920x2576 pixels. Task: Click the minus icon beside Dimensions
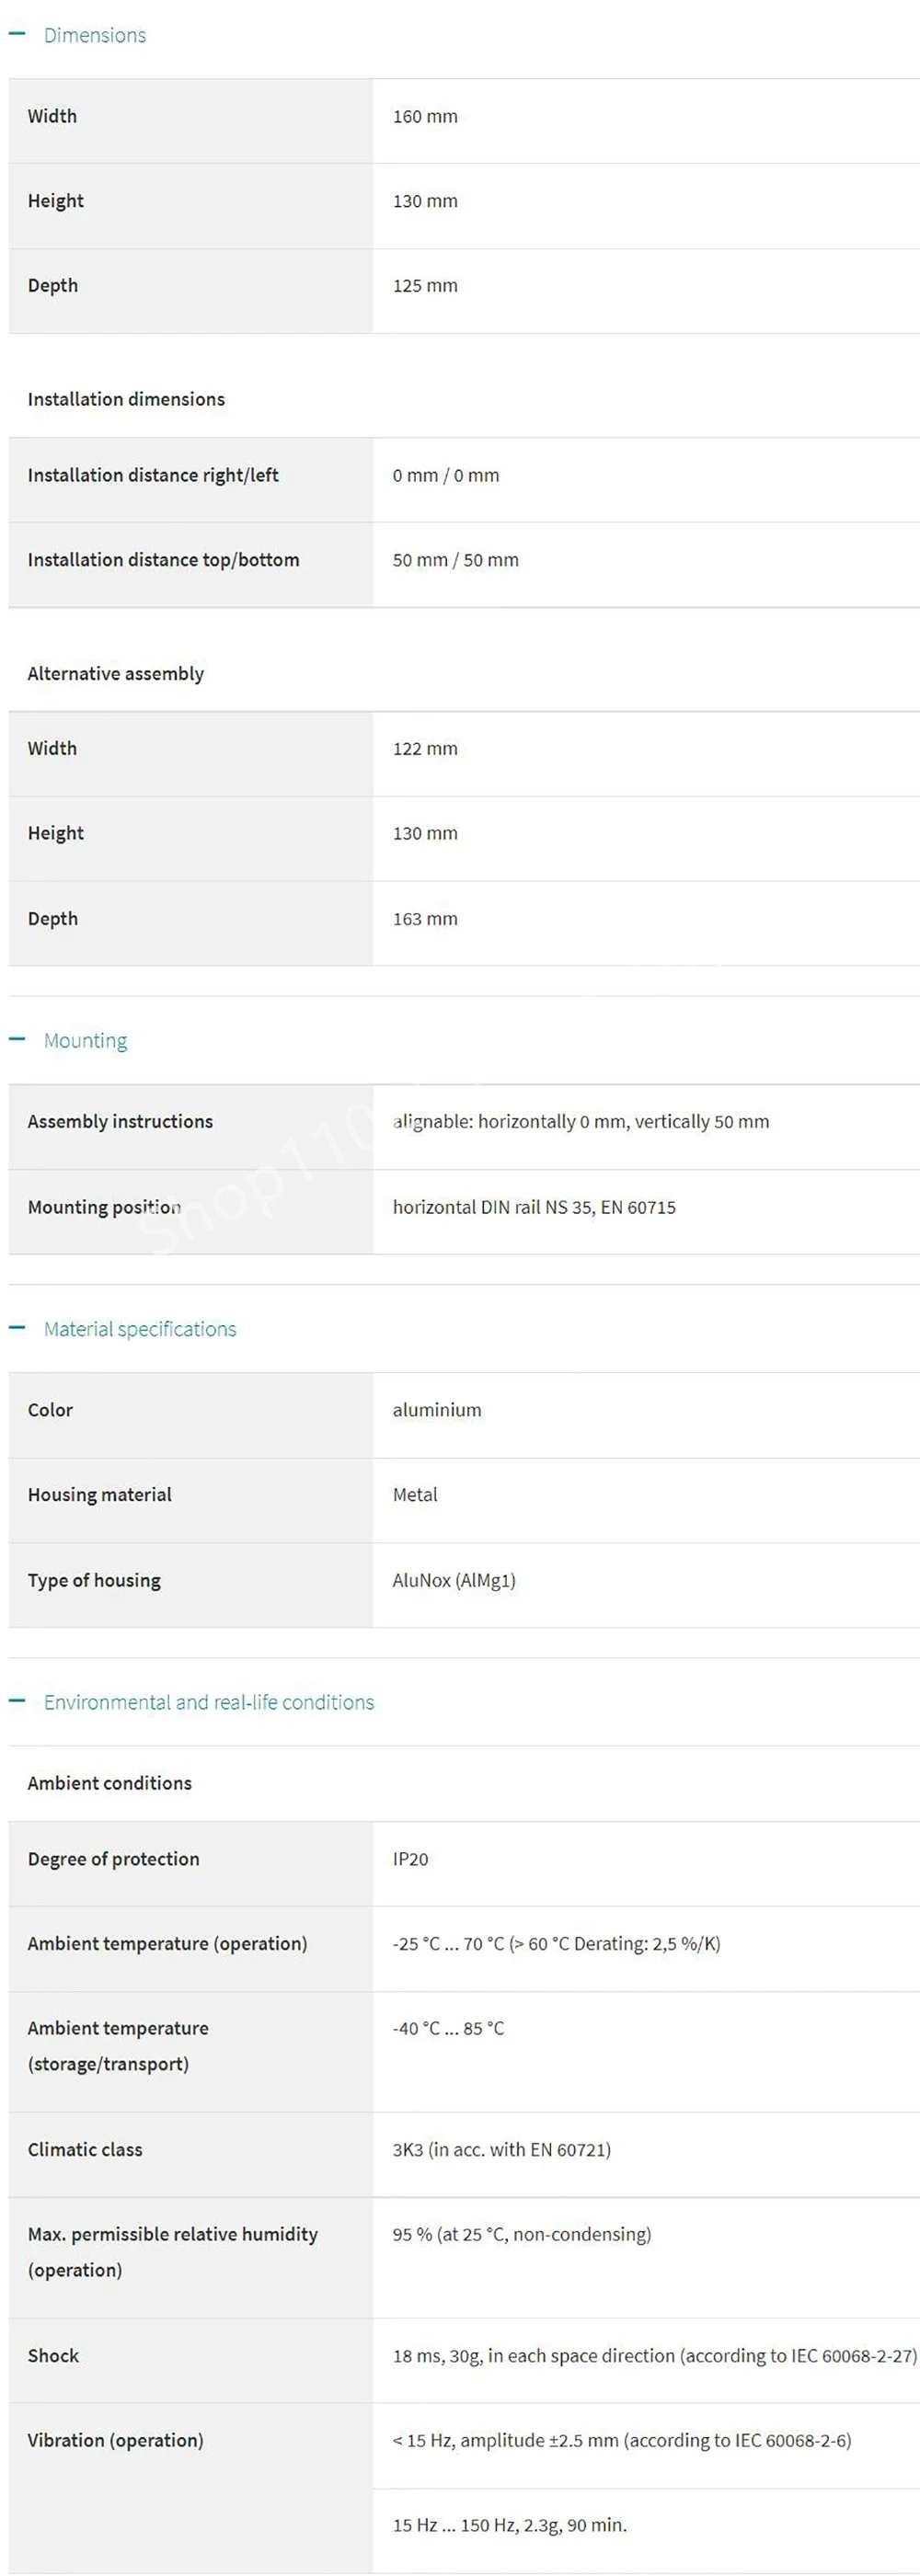16,34
